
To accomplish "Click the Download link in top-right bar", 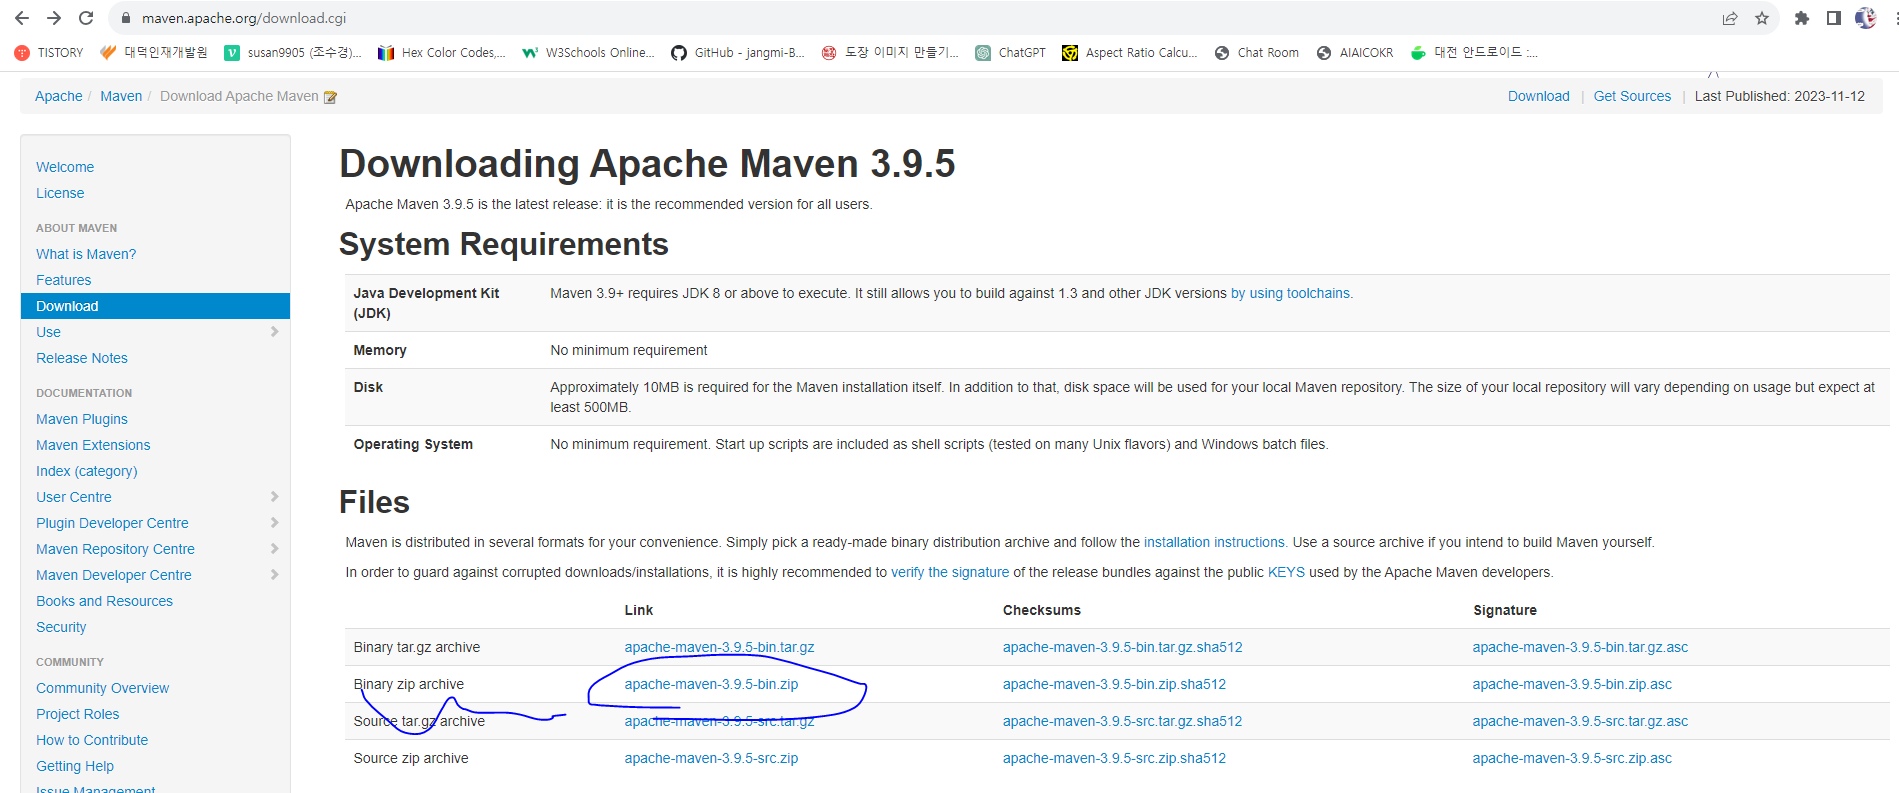I will 1539,96.
